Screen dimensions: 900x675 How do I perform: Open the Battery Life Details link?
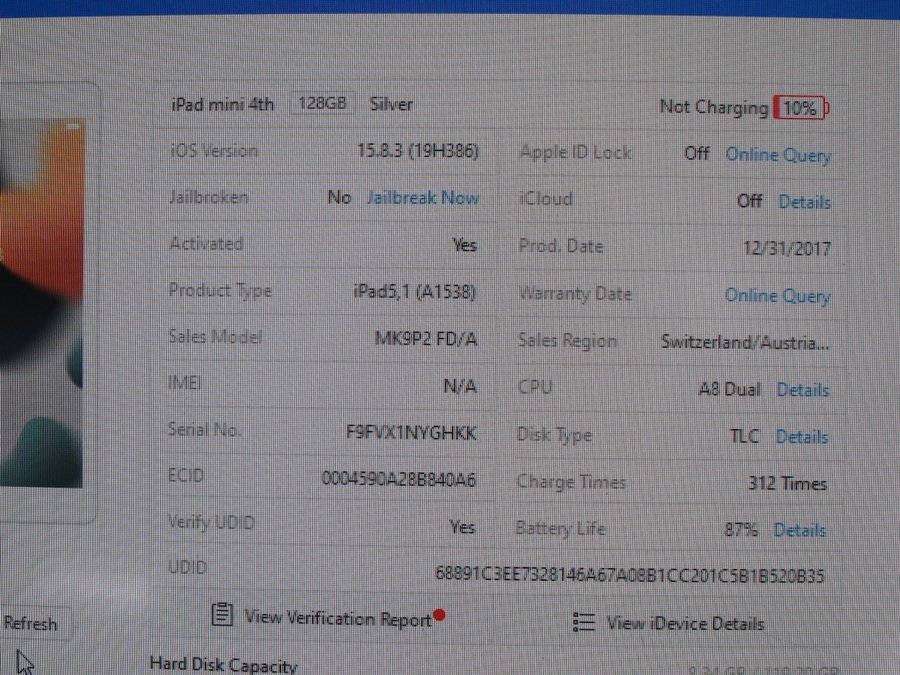tap(799, 530)
